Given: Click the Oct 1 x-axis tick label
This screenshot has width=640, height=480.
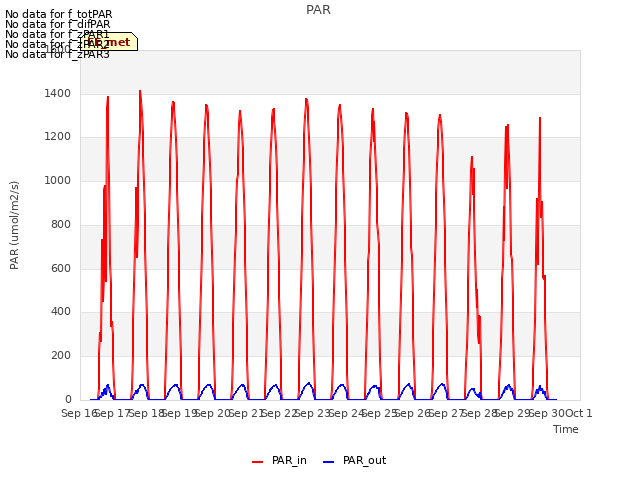Looking at the screenshot, I should [579, 413].
